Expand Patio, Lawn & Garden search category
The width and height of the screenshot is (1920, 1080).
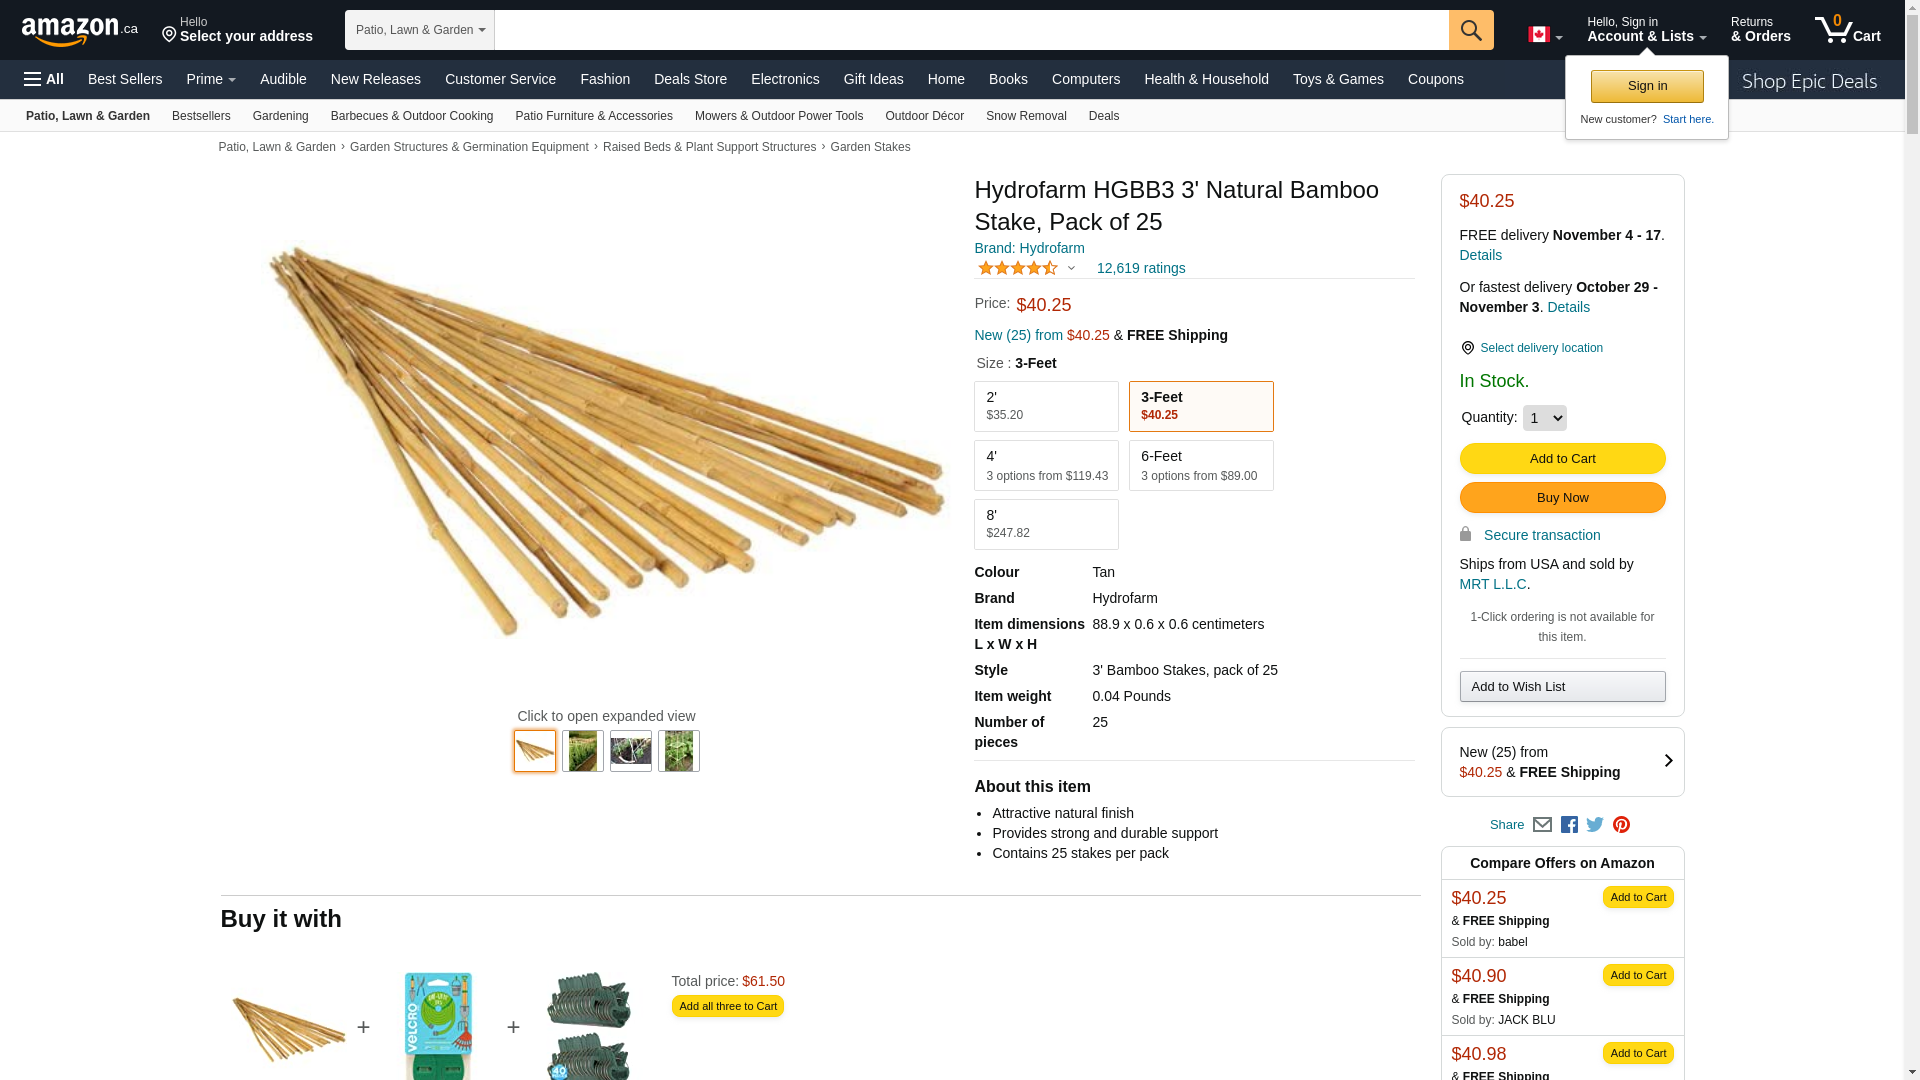pyautogui.click(x=420, y=30)
